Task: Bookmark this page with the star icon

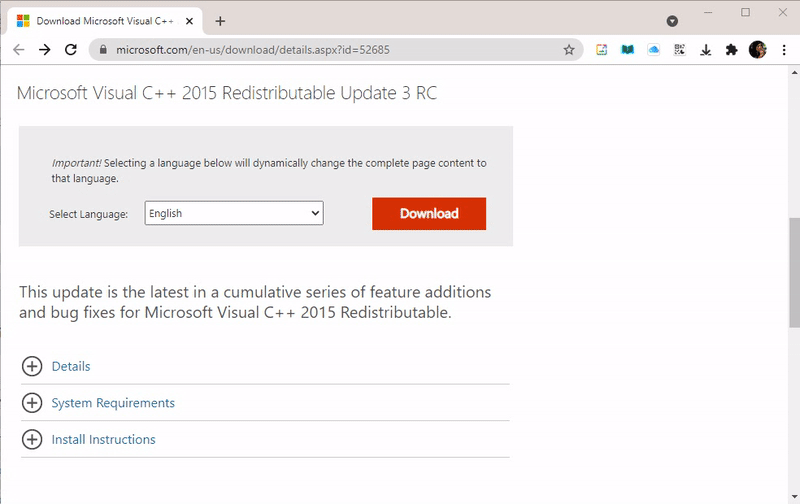Action: click(569, 50)
